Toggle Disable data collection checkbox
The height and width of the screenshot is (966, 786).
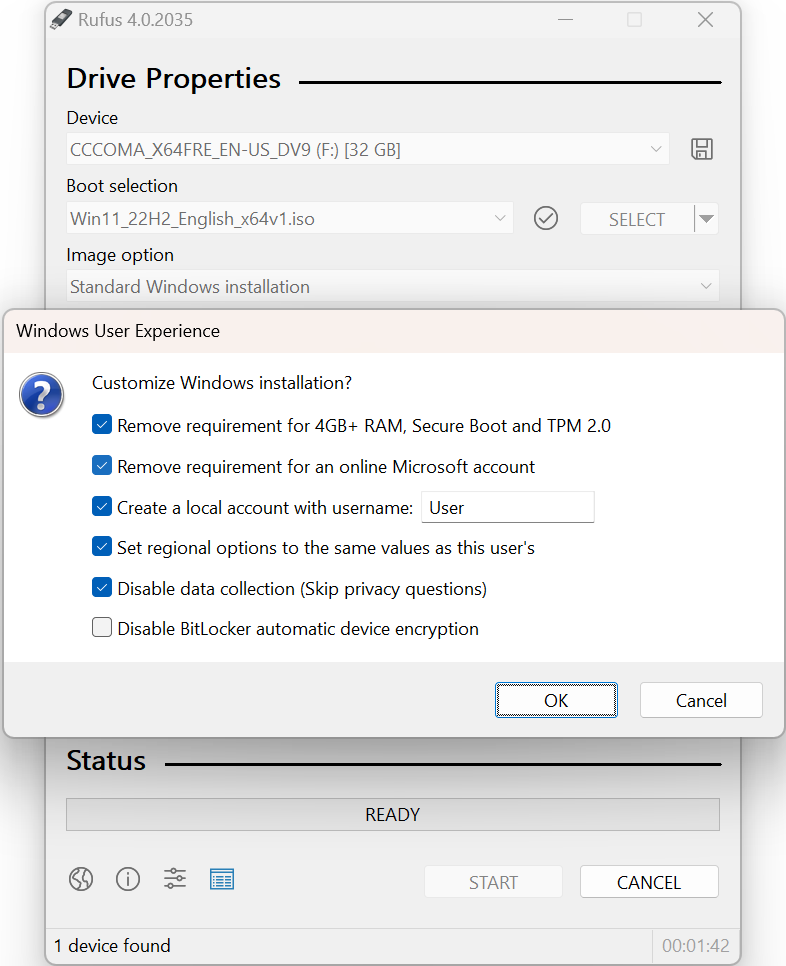point(102,588)
